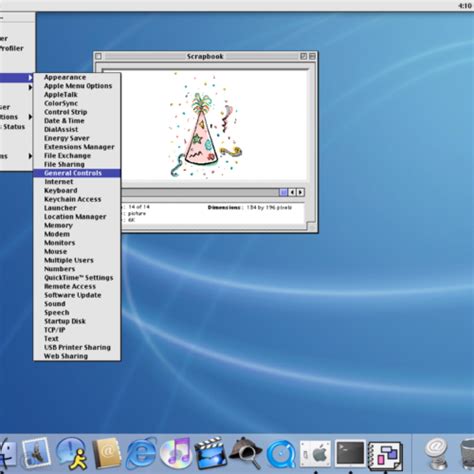
Task: Open Sherlock search from the dock
Action: click(246, 453)
